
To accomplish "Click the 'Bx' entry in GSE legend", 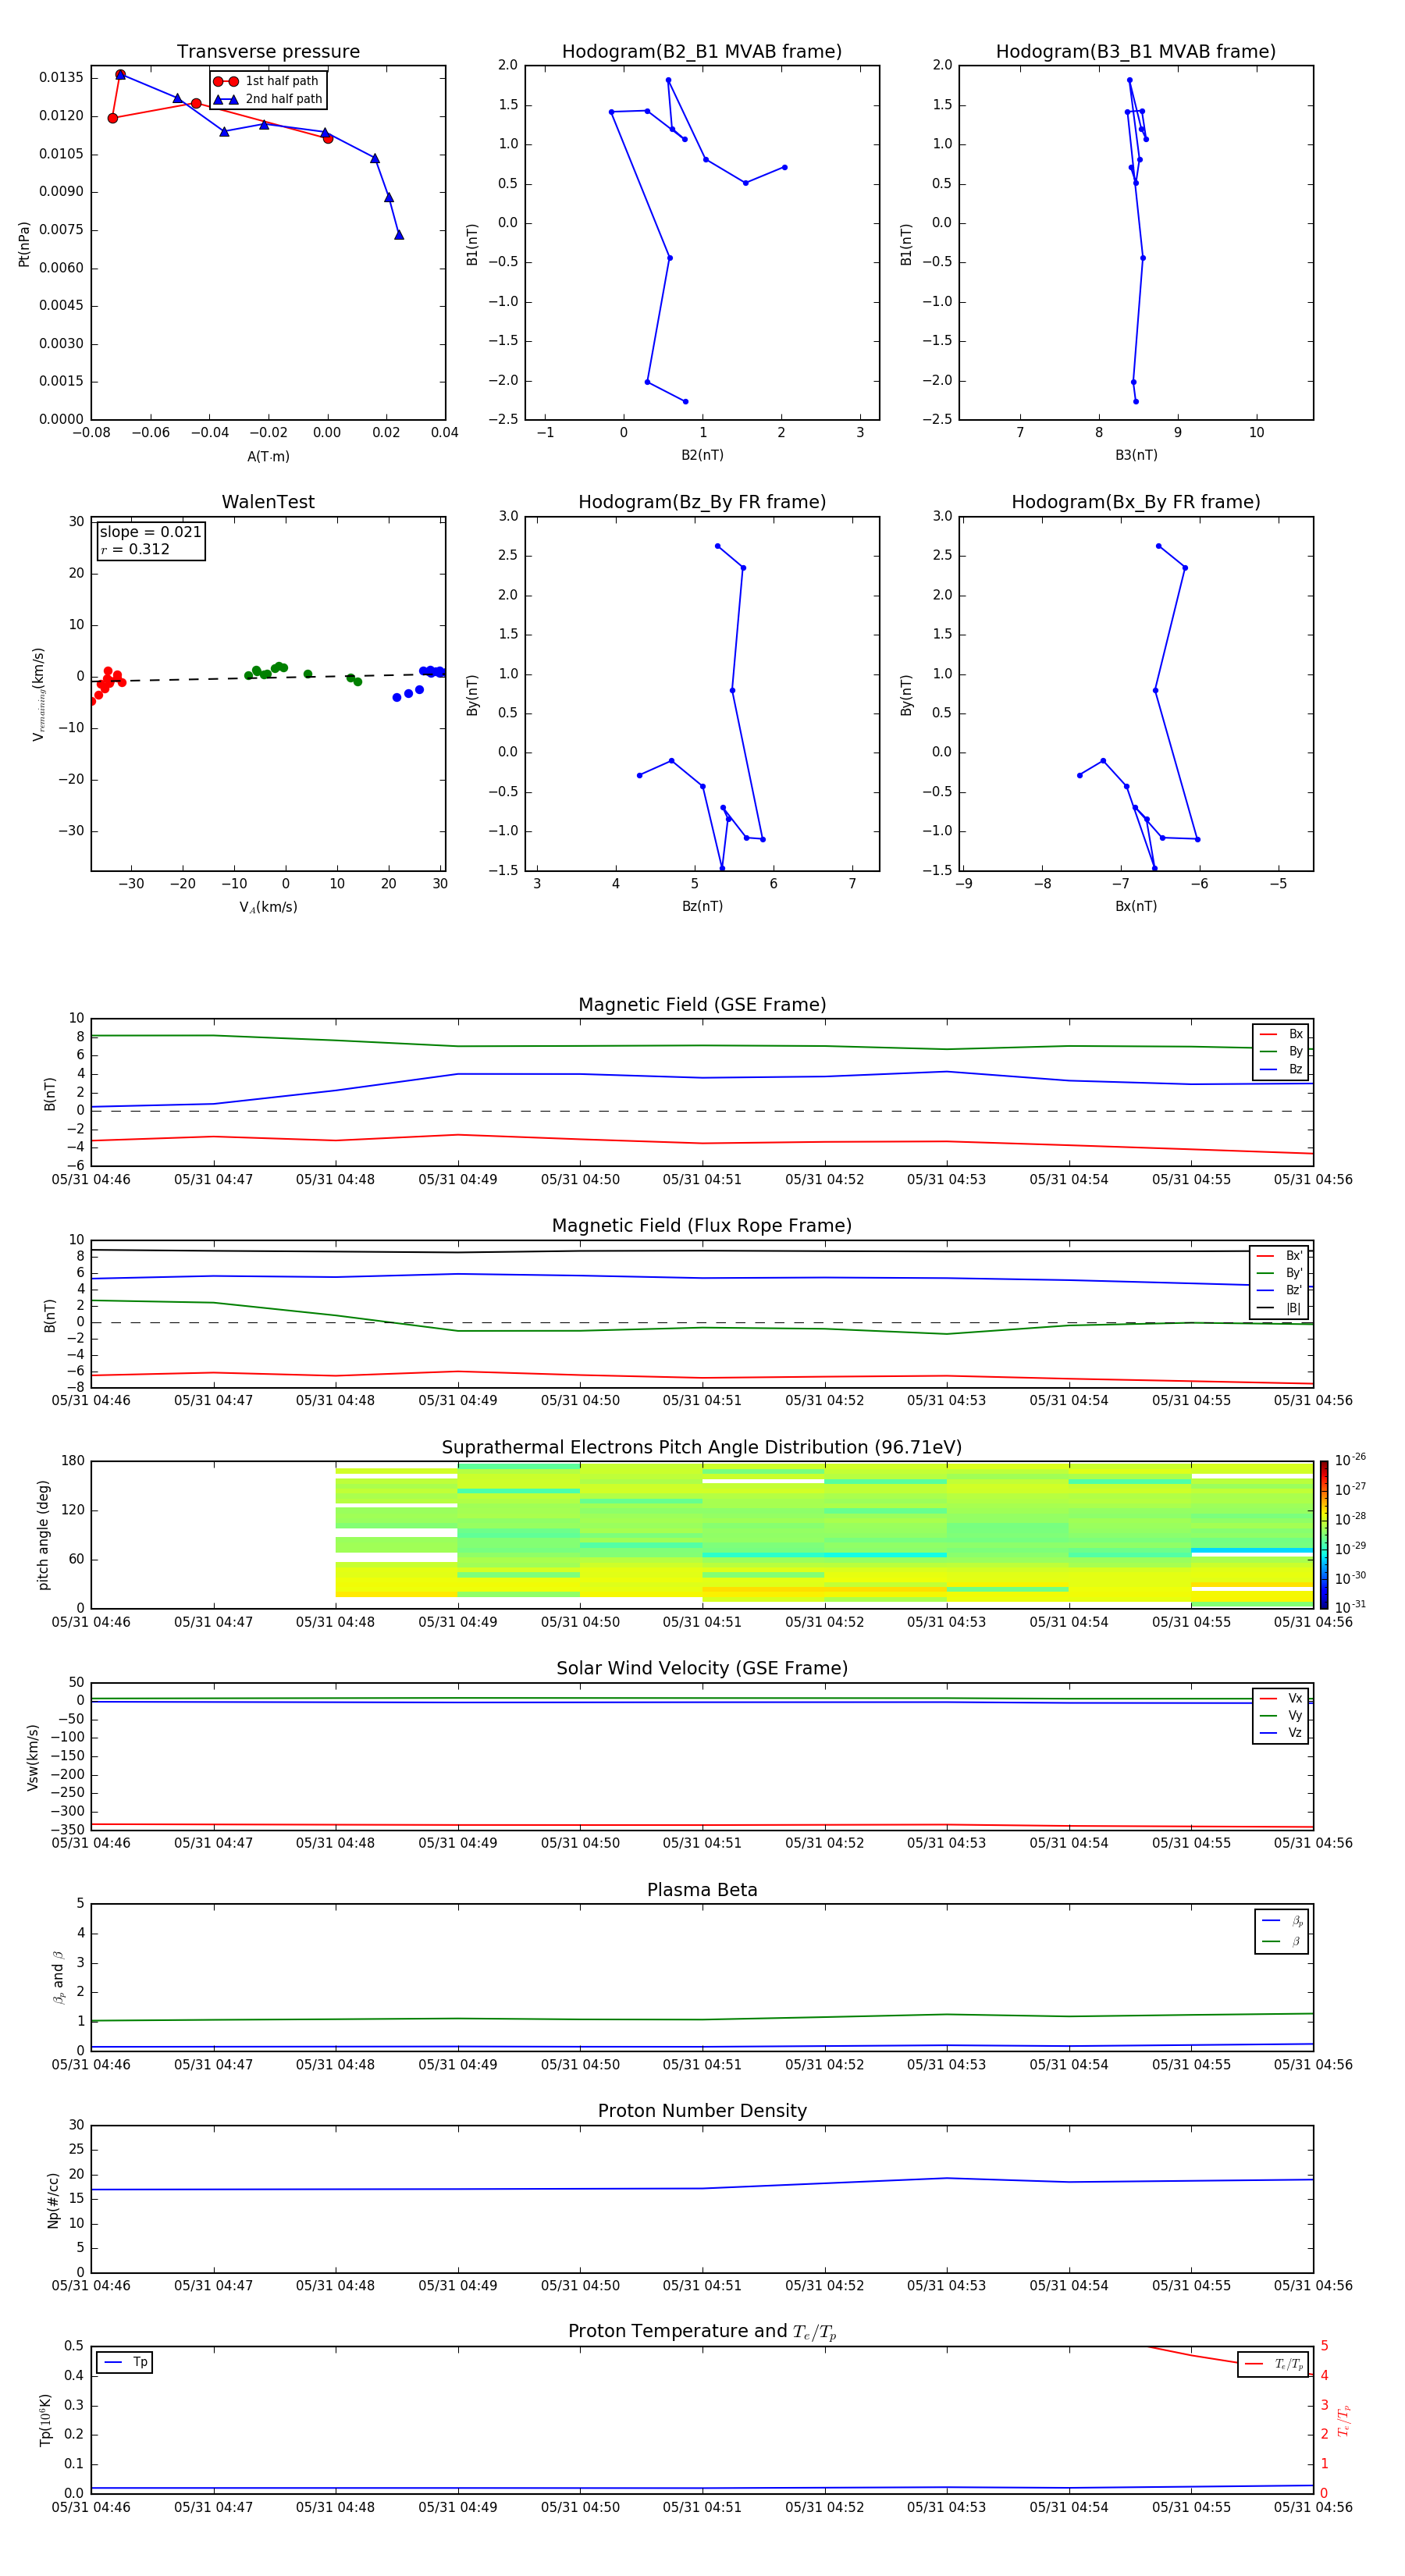I will pos(1281,1034).
